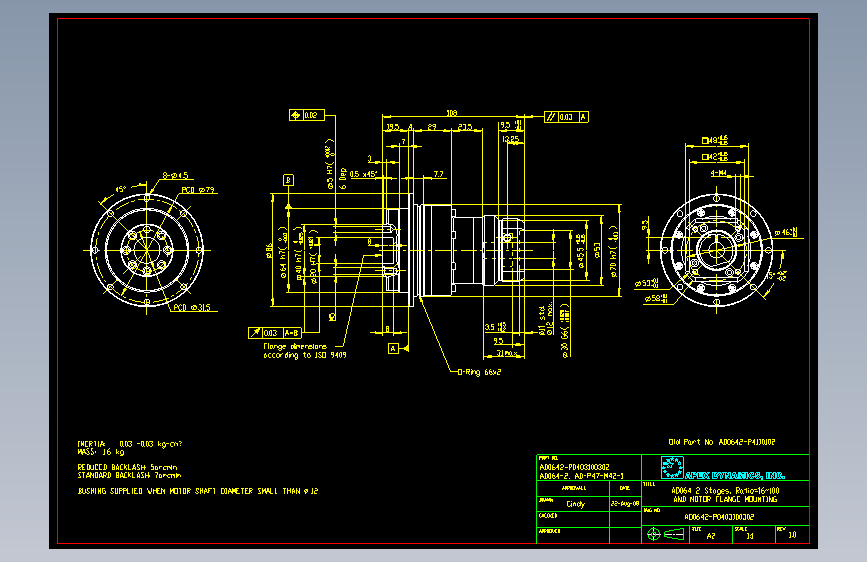The height and width of the screenshot is (562, 867).
Task: Click the 29 length dimension
Action: (x=432, y=127)
